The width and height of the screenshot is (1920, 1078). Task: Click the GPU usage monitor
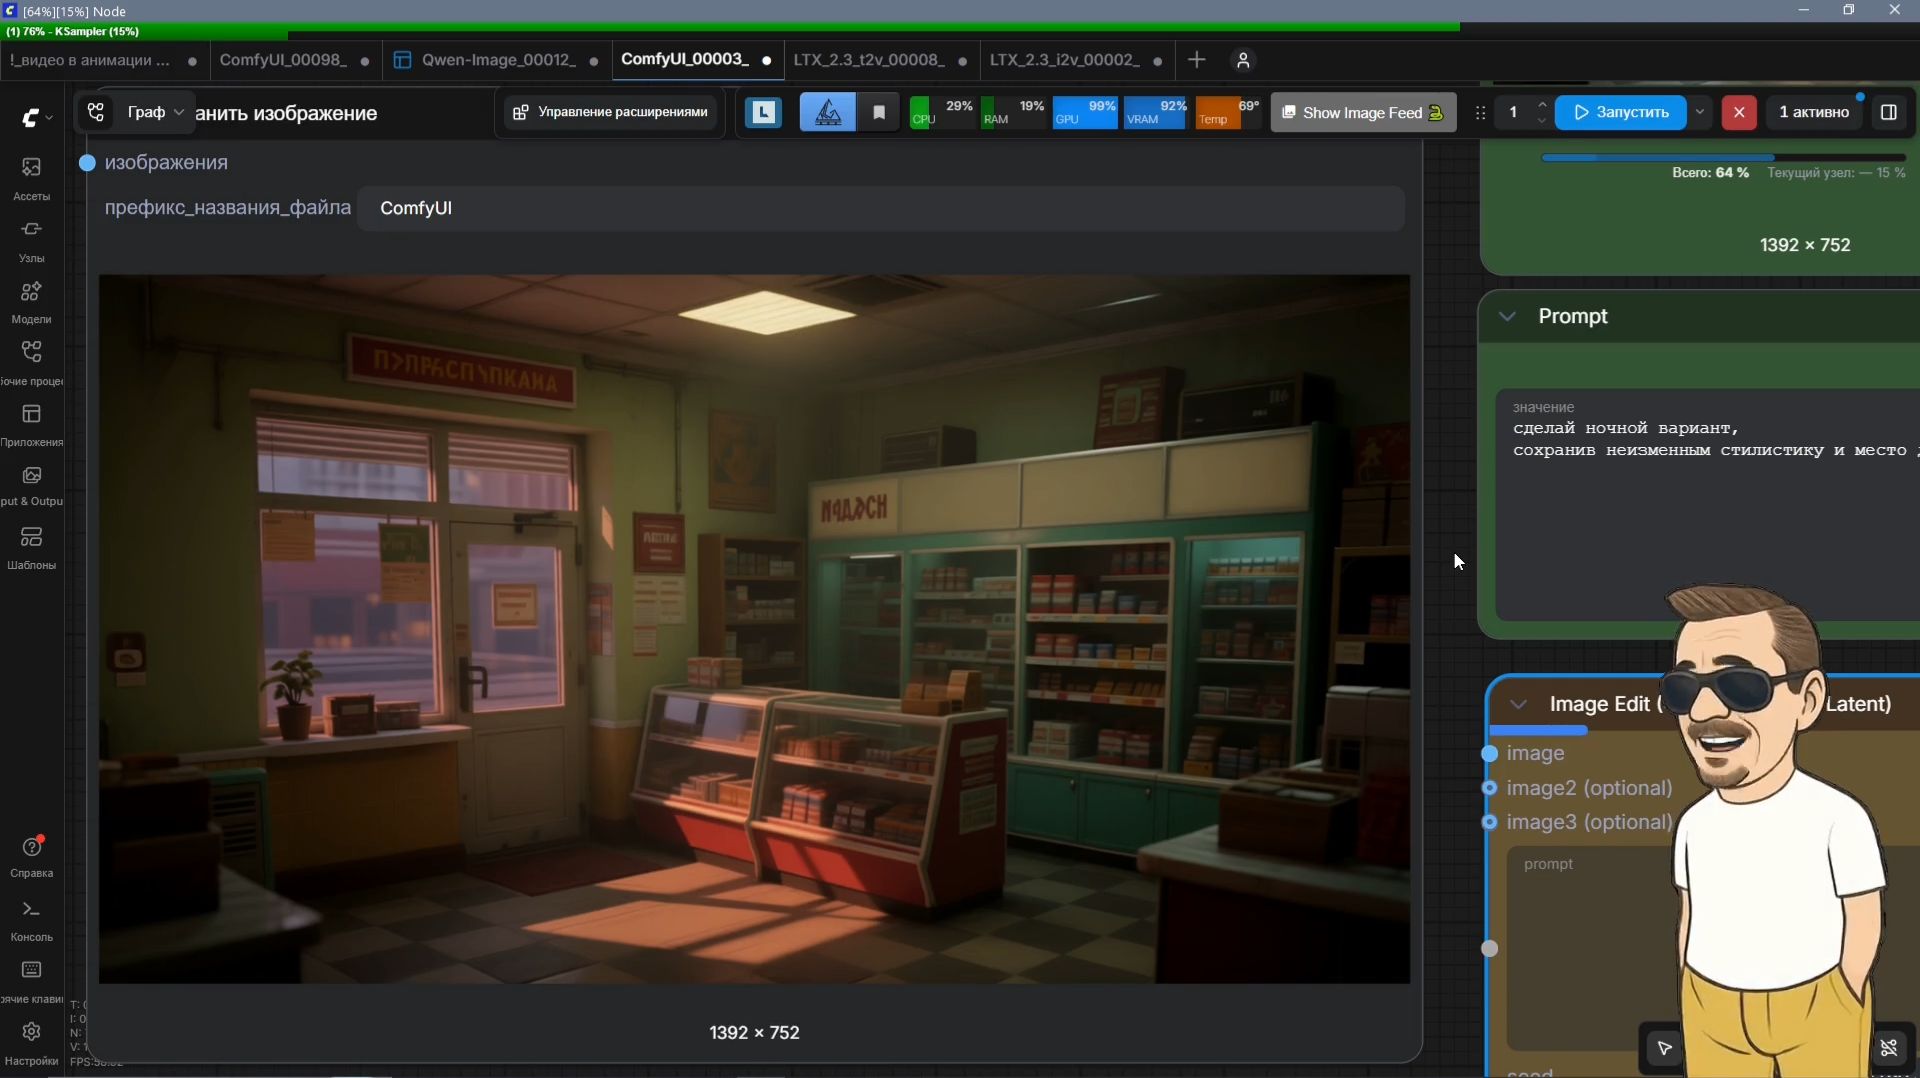coord(1085,113)
